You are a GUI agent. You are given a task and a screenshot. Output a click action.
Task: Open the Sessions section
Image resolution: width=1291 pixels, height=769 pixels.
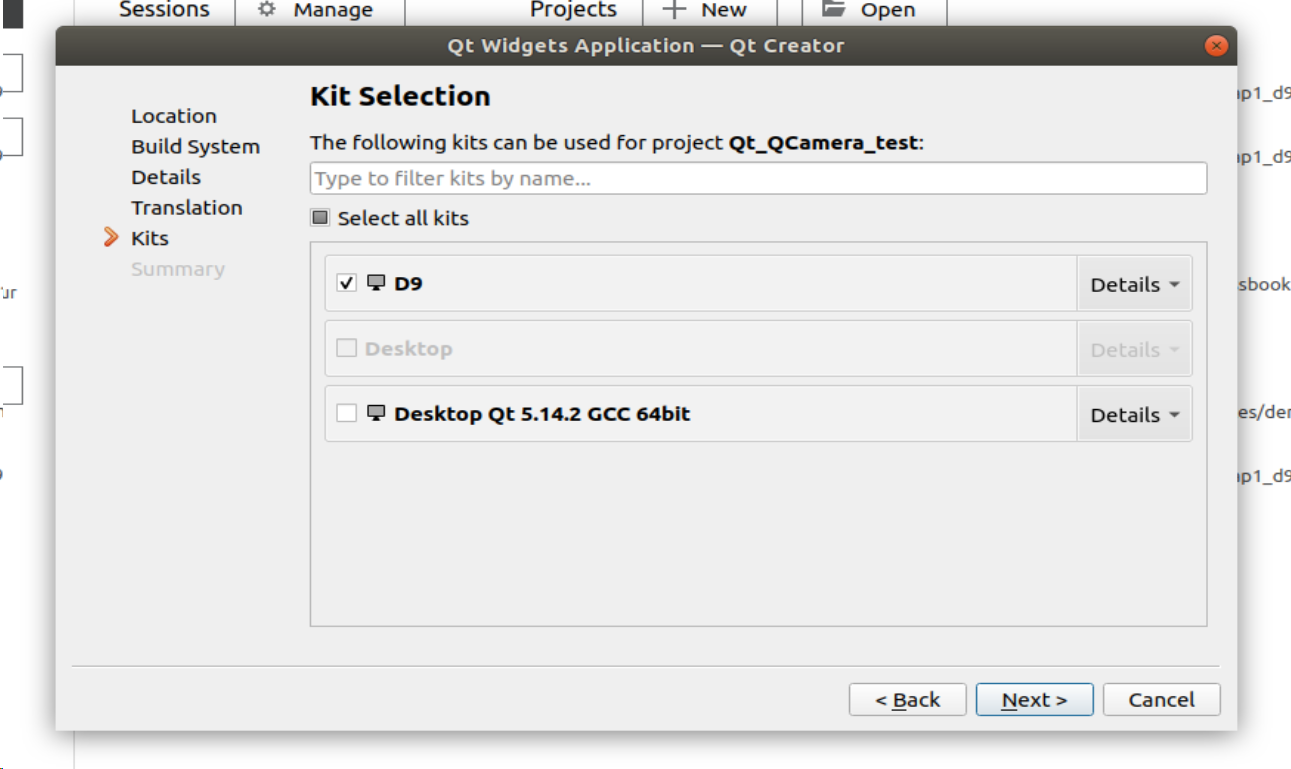(164, 10)
